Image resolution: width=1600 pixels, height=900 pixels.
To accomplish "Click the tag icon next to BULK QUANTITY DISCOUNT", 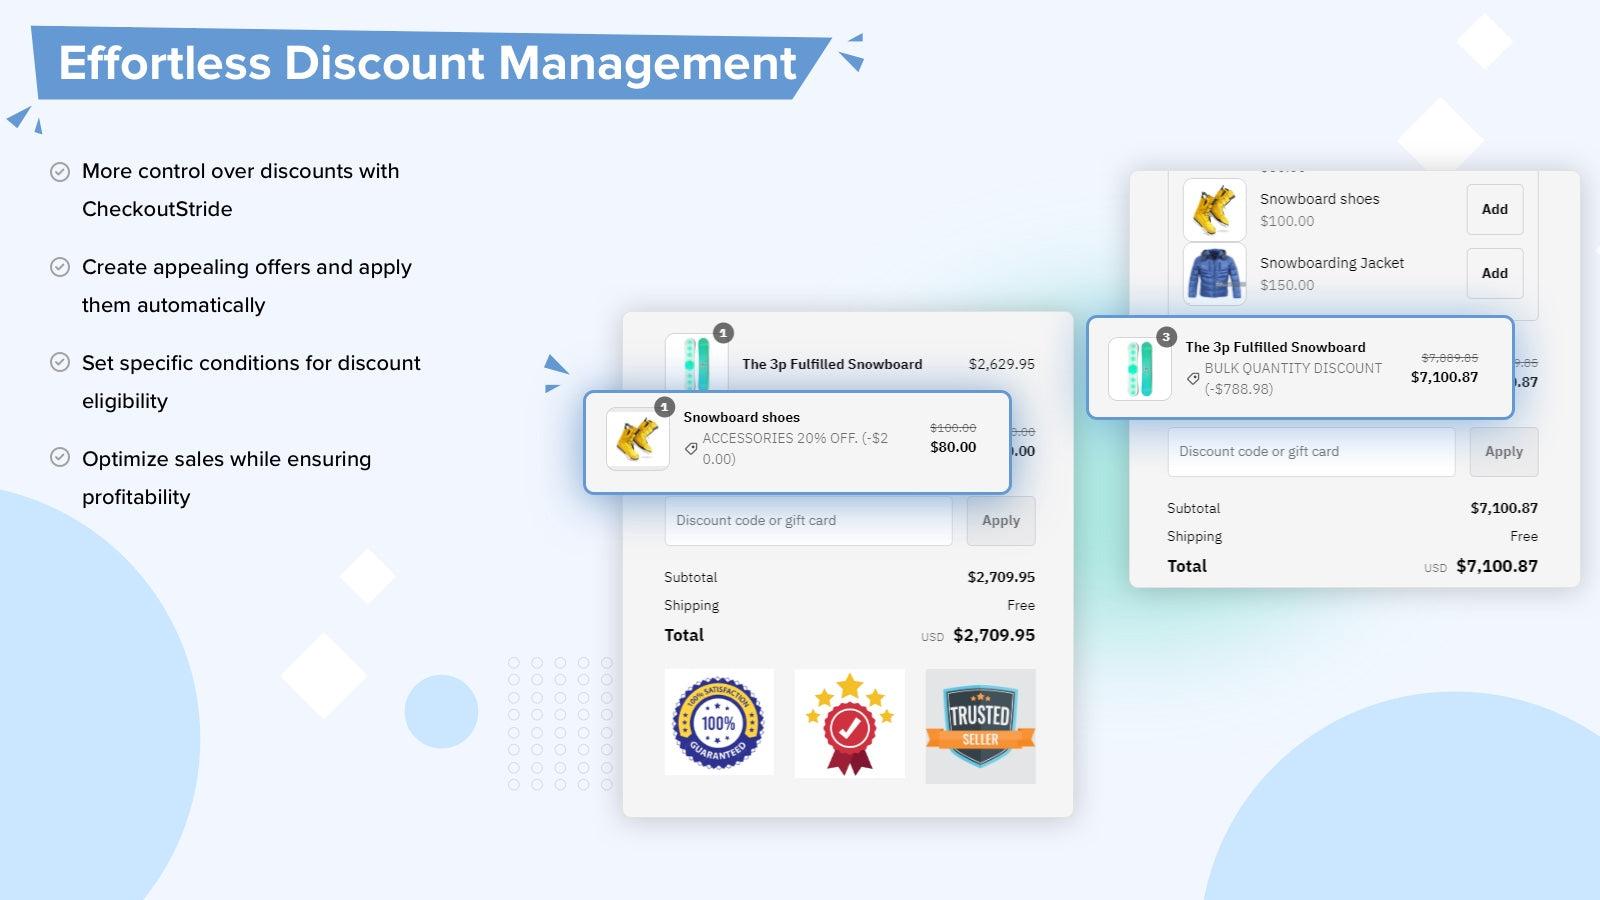I will [1191, 379].
